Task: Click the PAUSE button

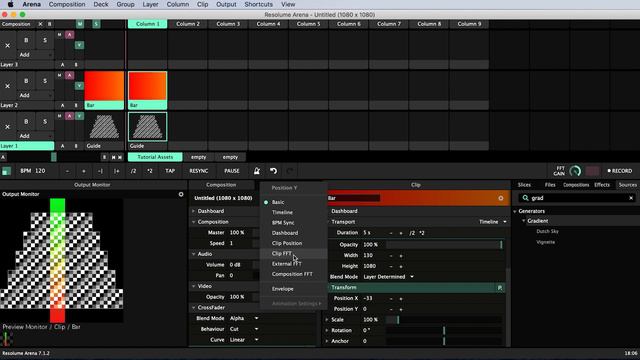Action: [x=231, y=171]
